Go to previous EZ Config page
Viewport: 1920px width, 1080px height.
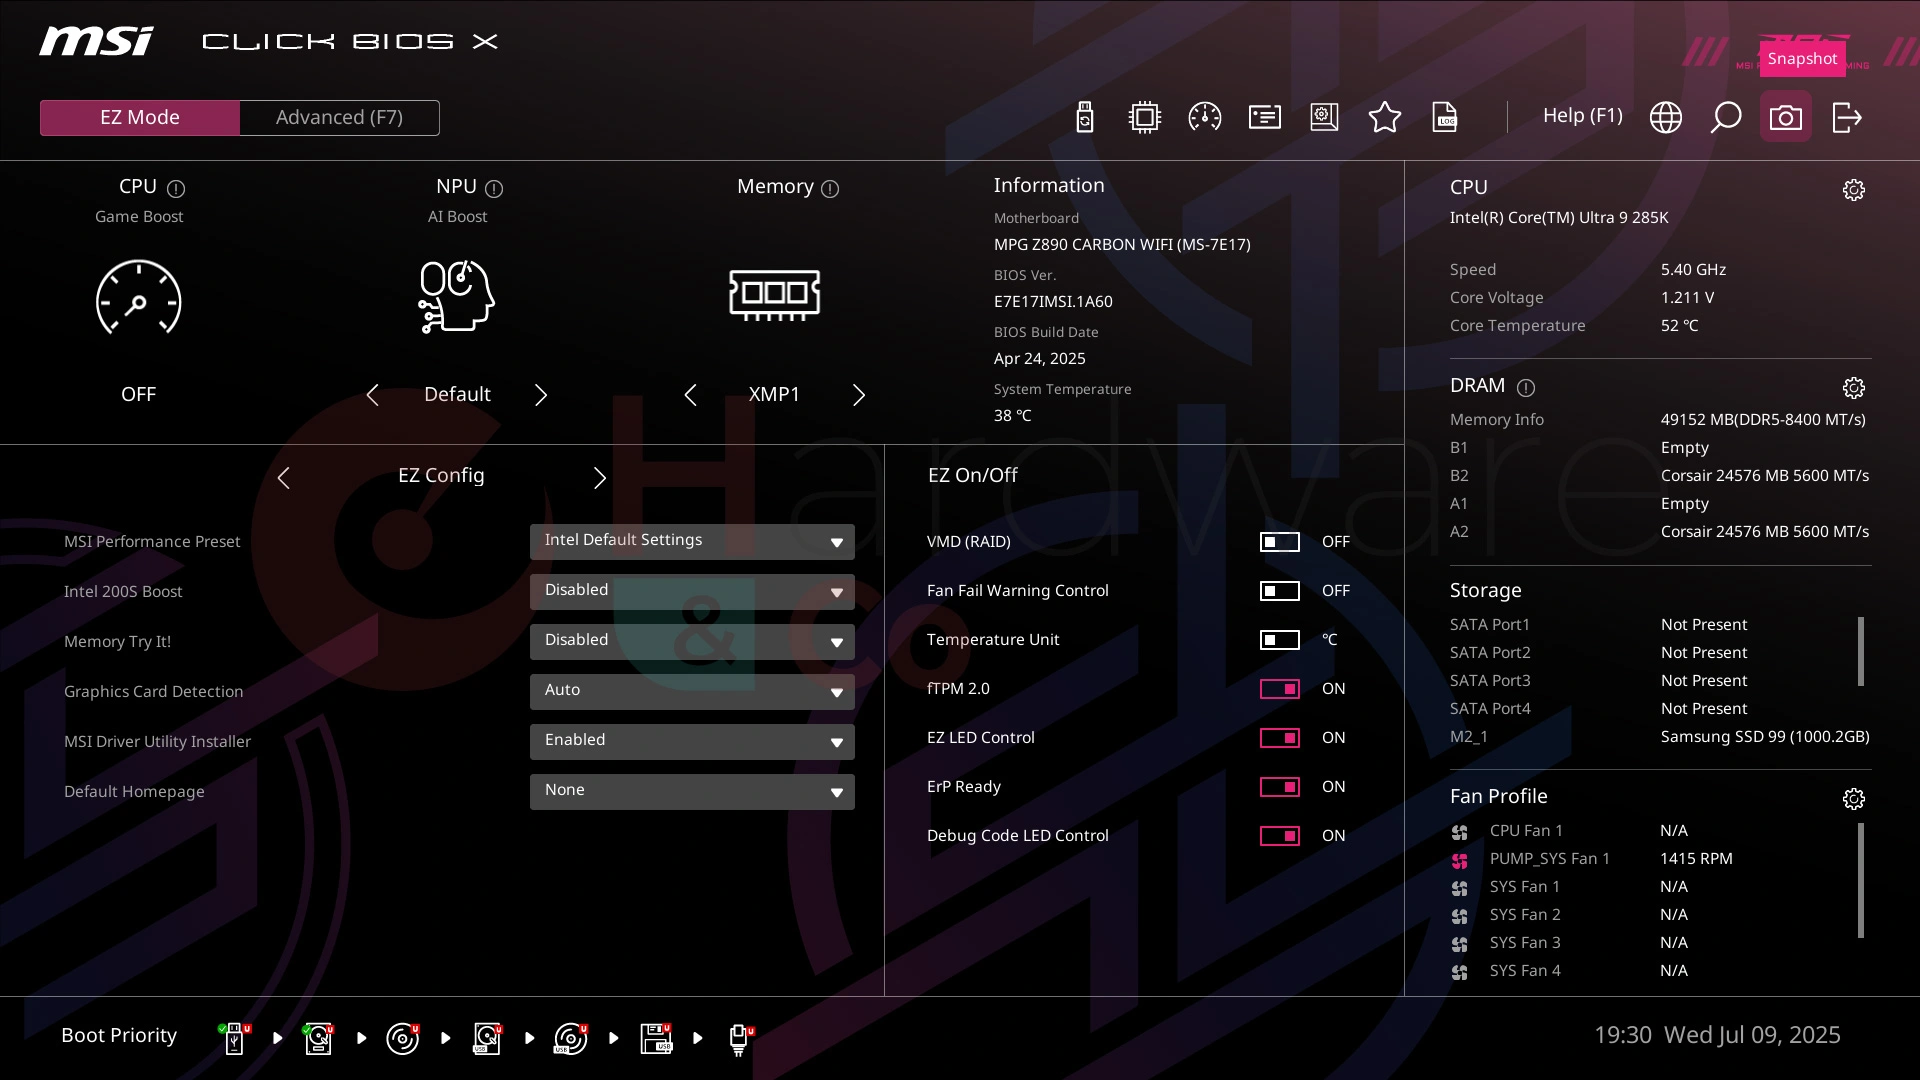tap(284, 478)
